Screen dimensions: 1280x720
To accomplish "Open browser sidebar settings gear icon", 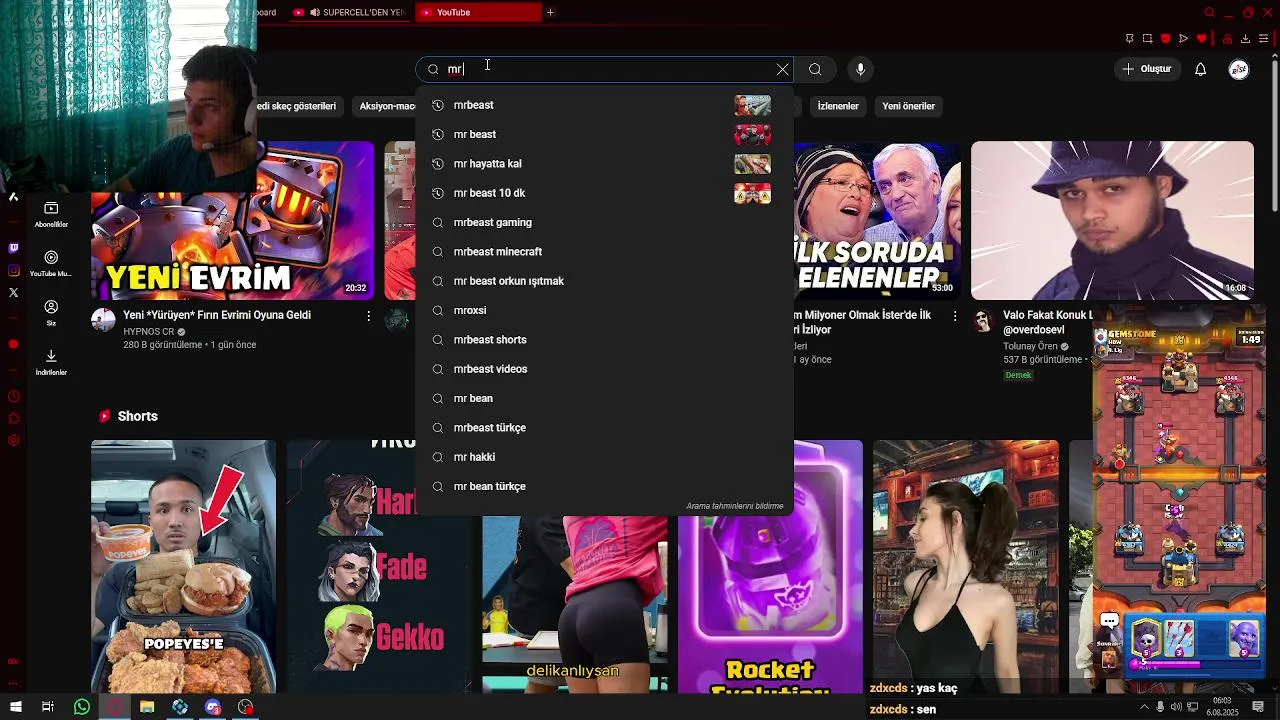I will 13,441.
